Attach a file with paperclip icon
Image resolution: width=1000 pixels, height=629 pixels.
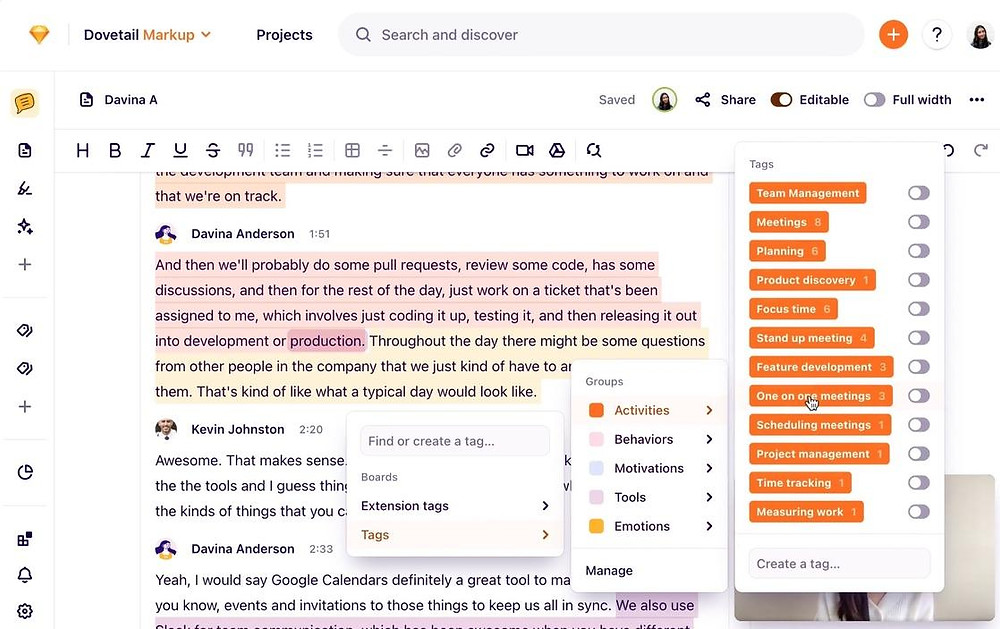(x=454, y=151)
